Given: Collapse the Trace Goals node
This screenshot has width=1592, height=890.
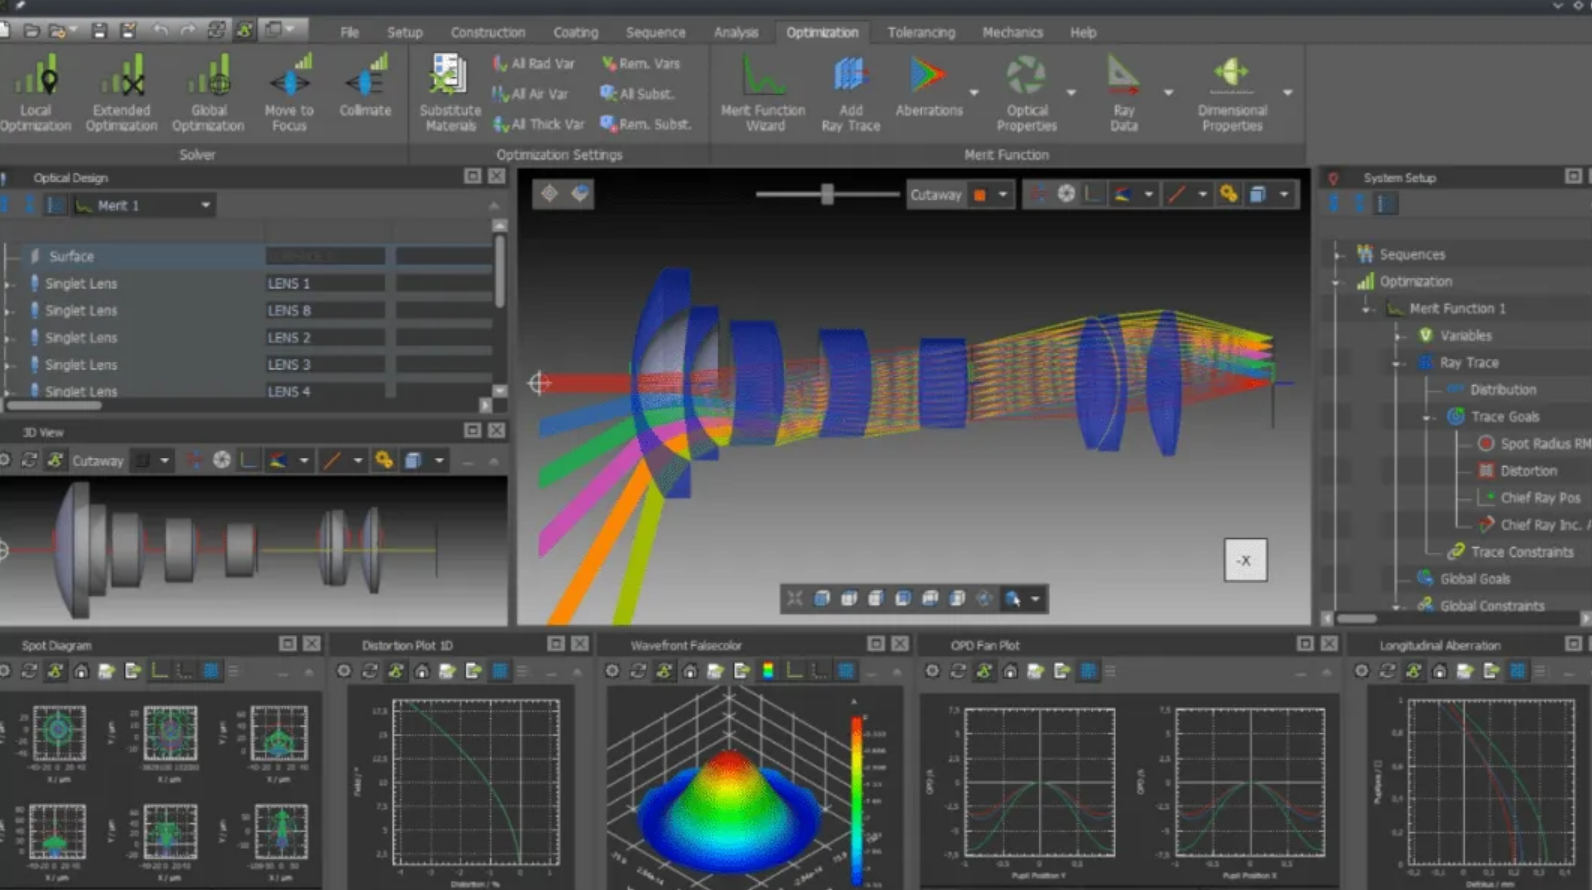Looking at the screenshot, I should click(x=1429, y=417).
